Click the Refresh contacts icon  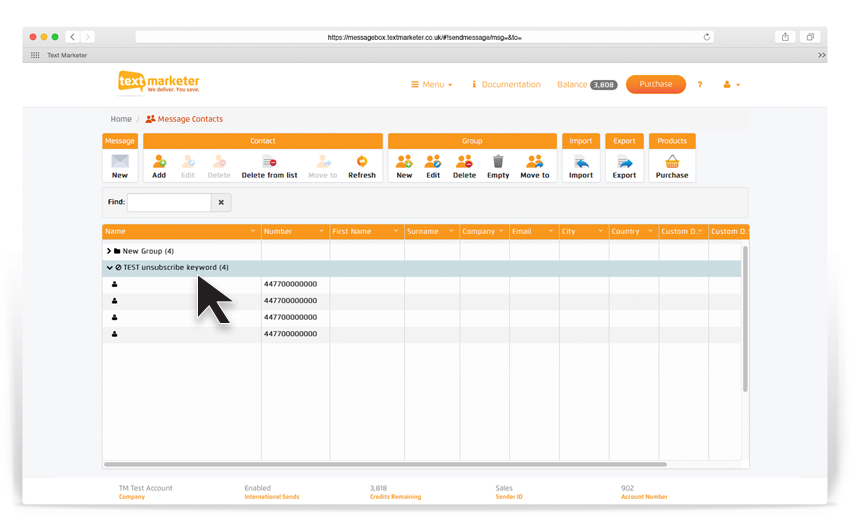click(362, 162)
